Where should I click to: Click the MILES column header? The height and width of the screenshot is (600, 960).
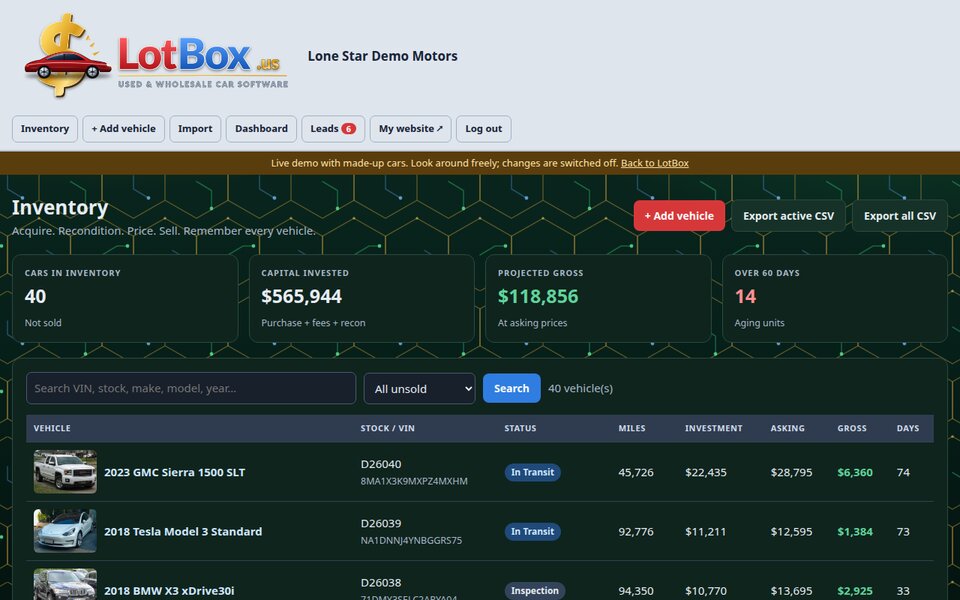(x=632, y=428)
